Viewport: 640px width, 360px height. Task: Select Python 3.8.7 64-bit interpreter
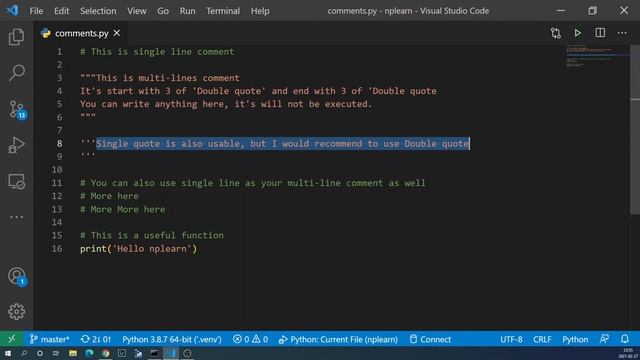[172, 339]
